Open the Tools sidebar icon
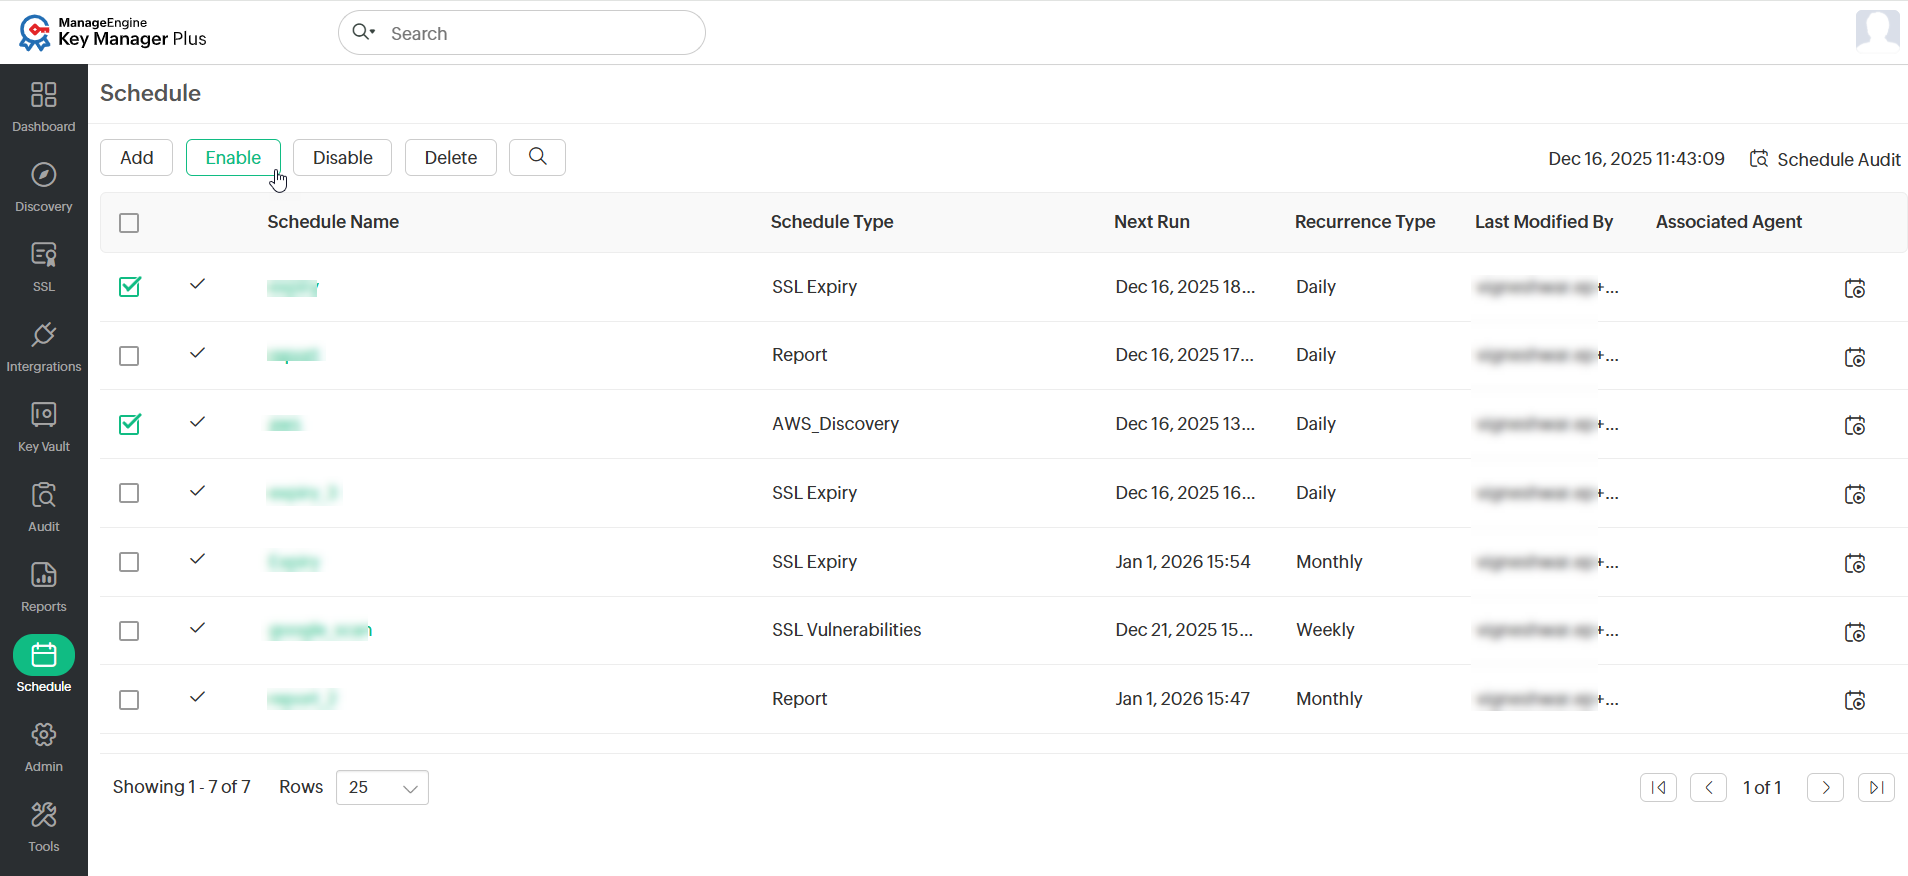This screenshot has height=876, width=1908. click(43, 815)
